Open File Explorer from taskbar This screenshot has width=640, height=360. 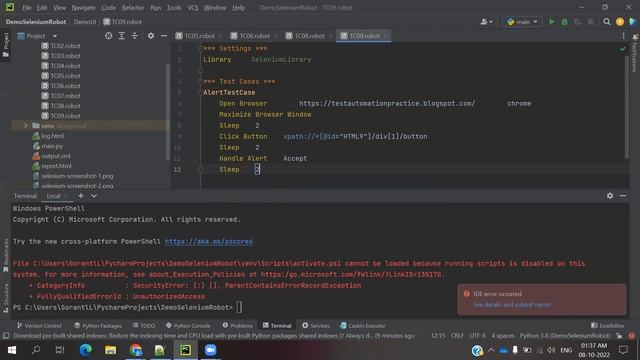click(x=111, y=350)
